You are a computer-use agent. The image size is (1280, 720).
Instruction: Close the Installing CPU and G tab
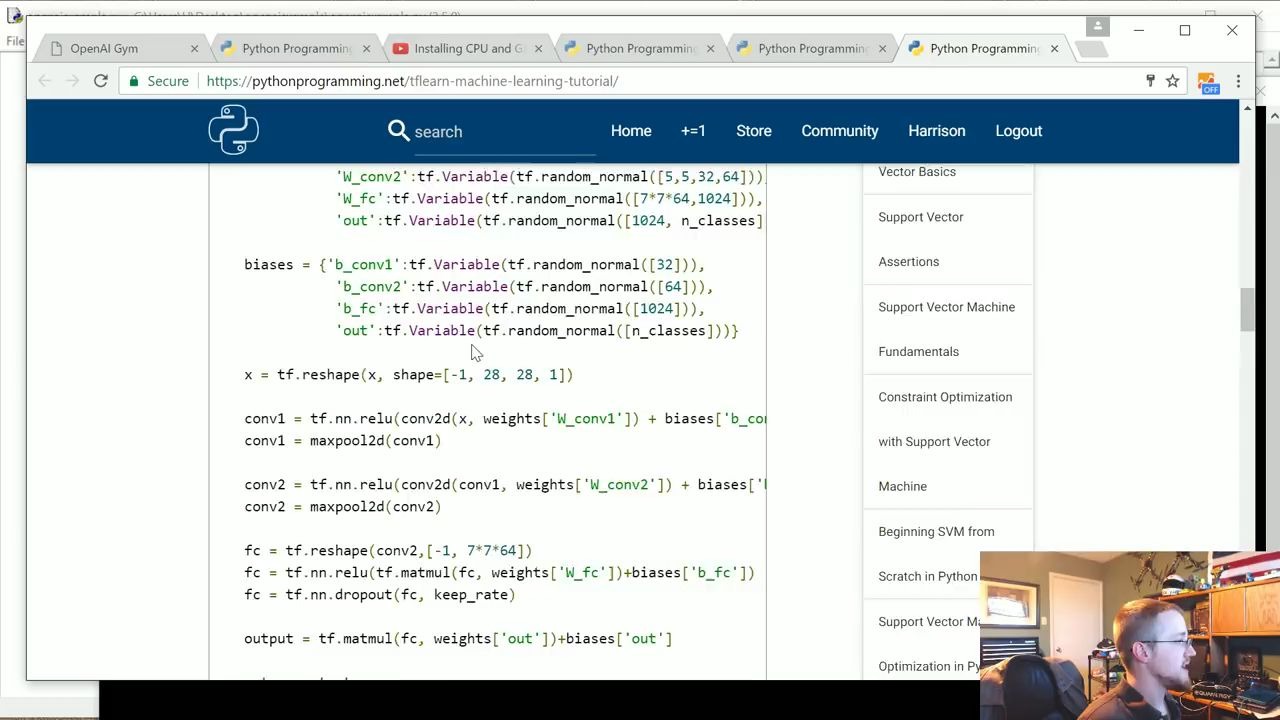pos(538,48)
